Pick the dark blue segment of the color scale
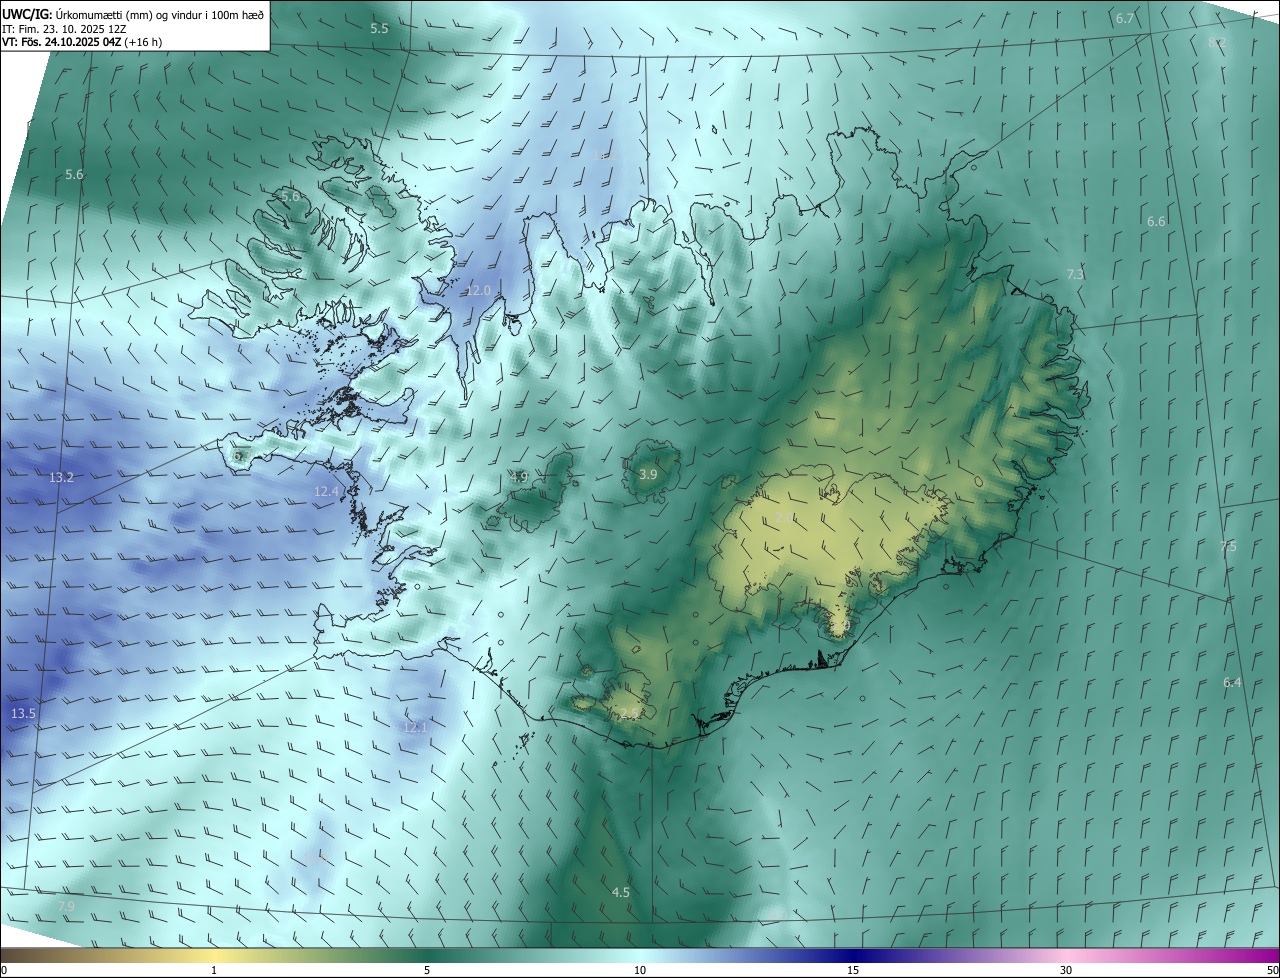Screen dimensions: 1280x978 [x=853, y=955]
